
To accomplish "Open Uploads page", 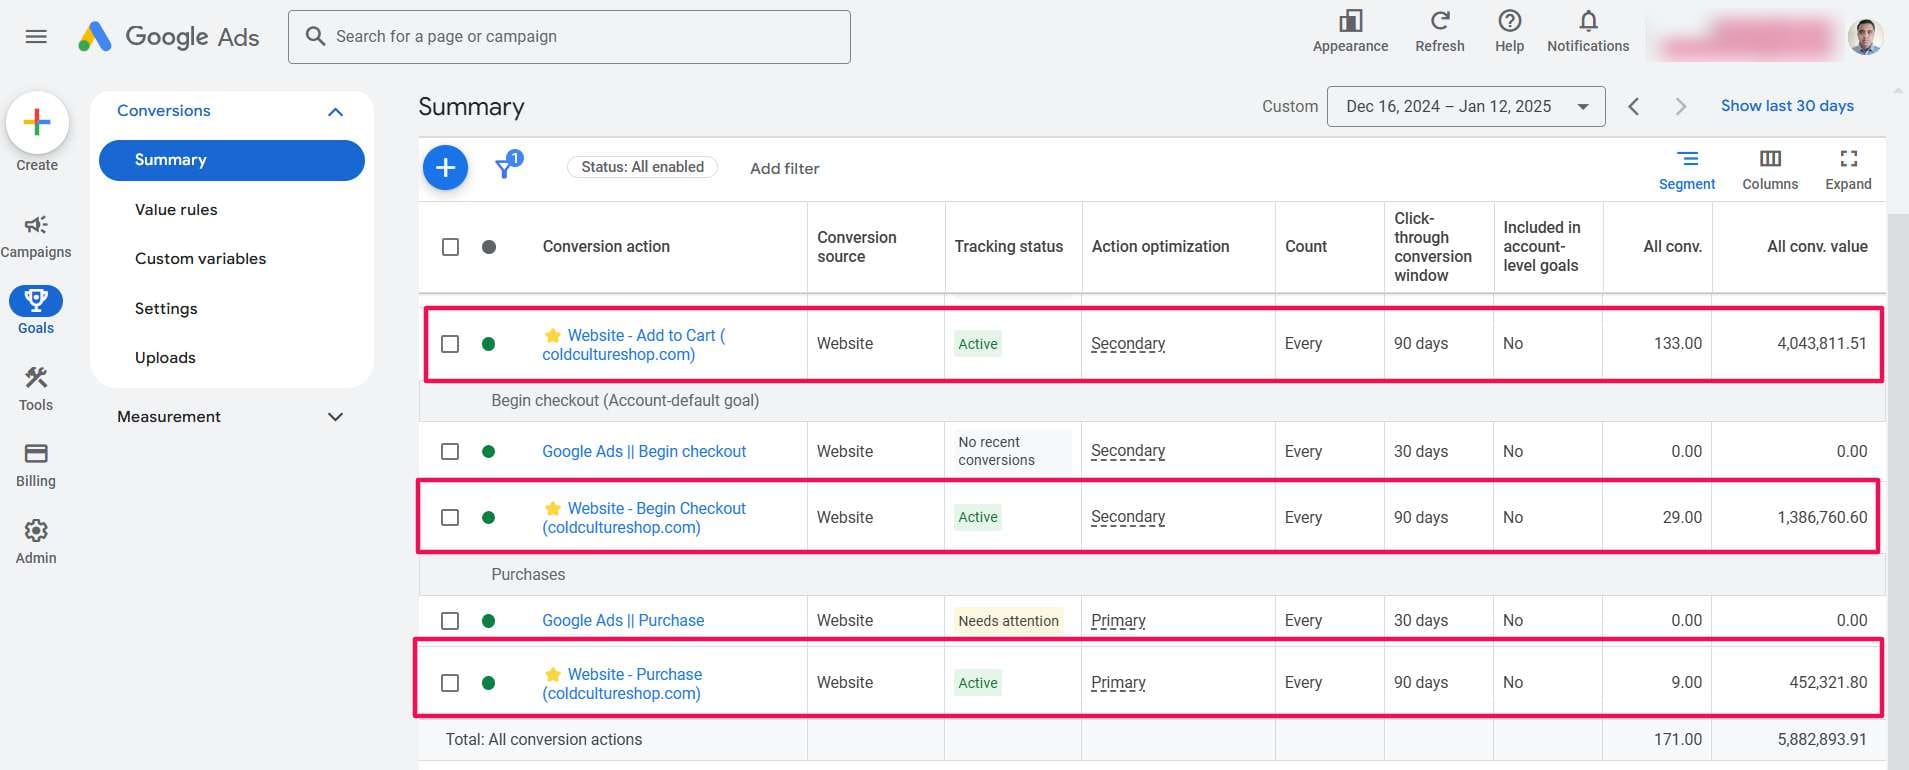I will tap(165, 358).
